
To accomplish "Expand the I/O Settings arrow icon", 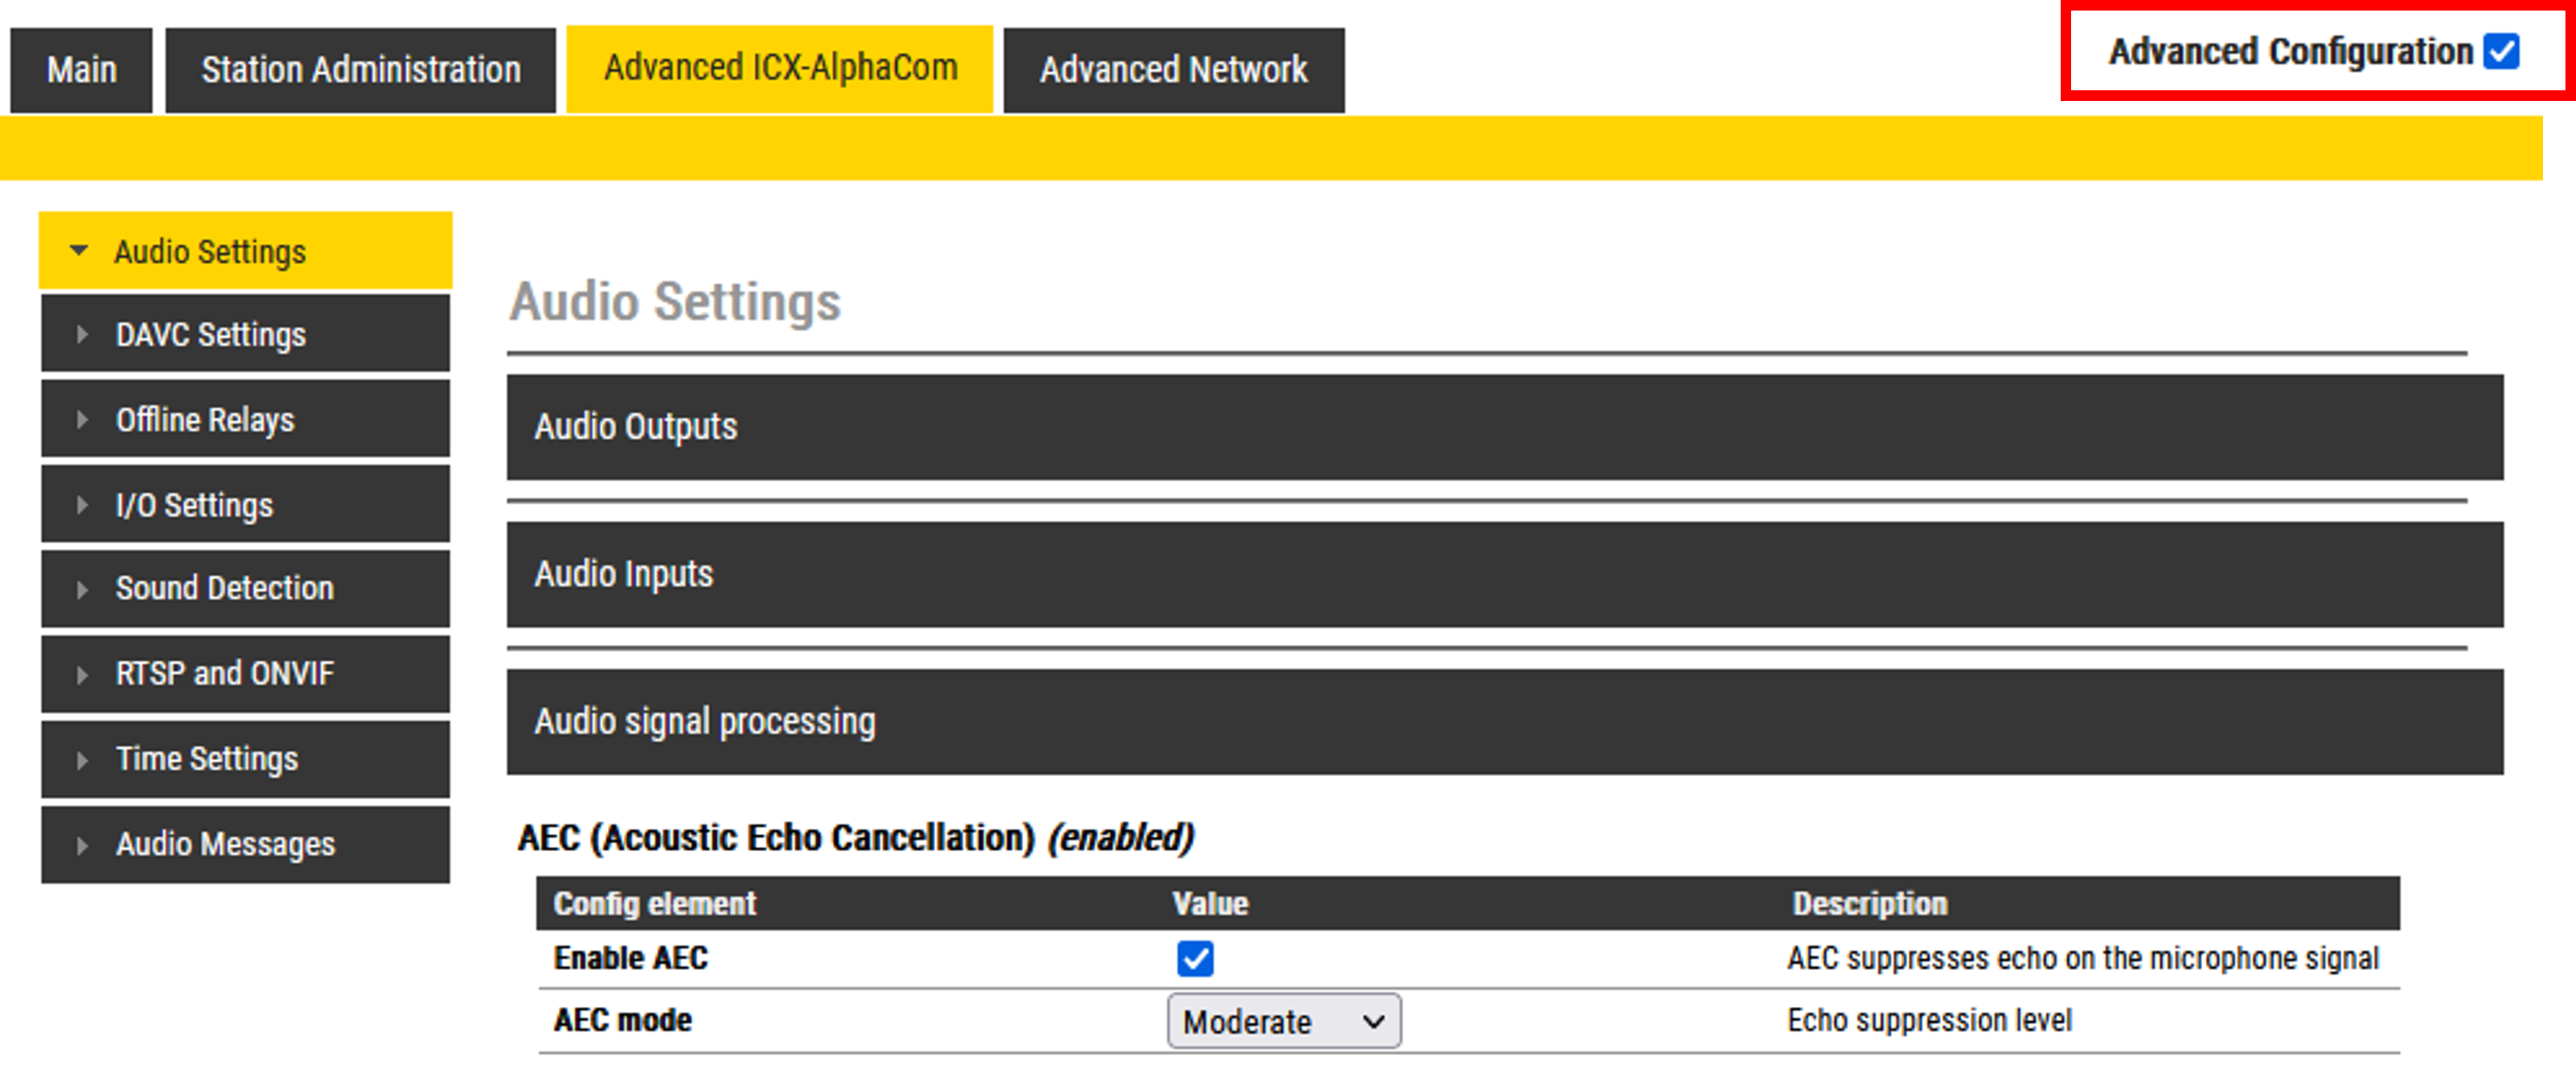I will click(82, 505).
